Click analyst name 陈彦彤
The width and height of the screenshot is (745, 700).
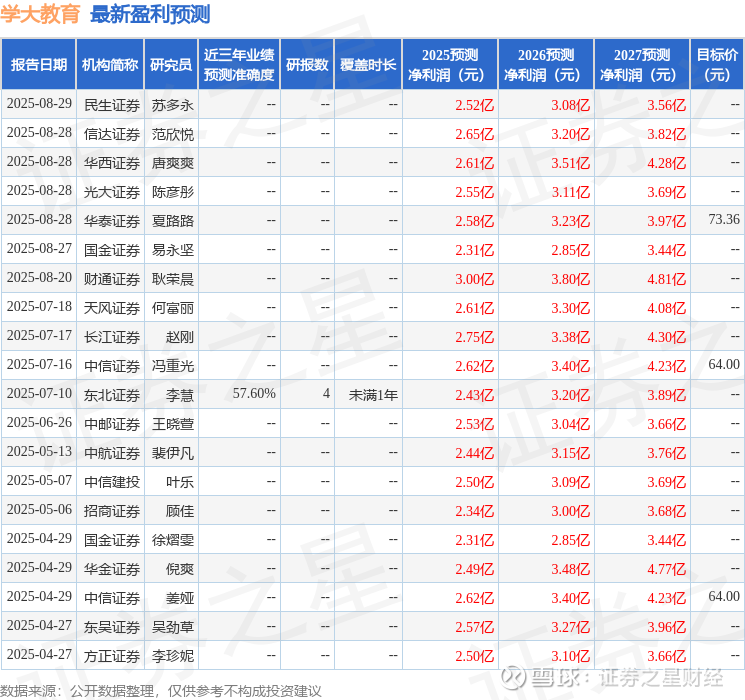172,192
